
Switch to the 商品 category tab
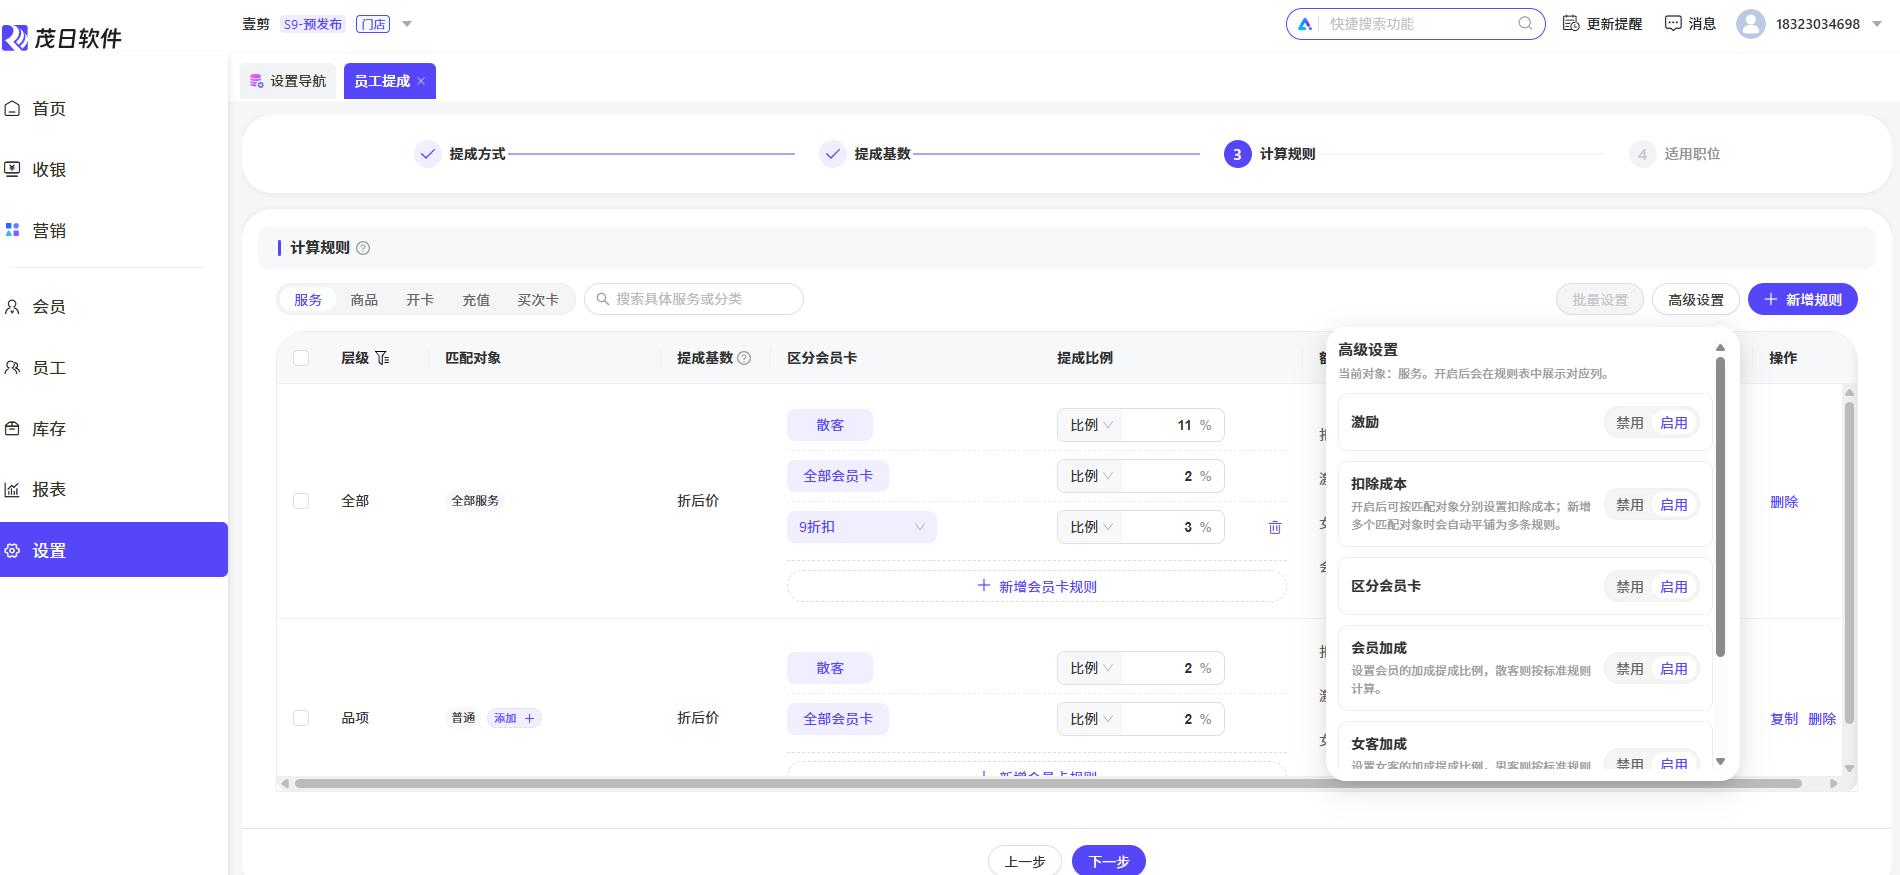(364, 299)
